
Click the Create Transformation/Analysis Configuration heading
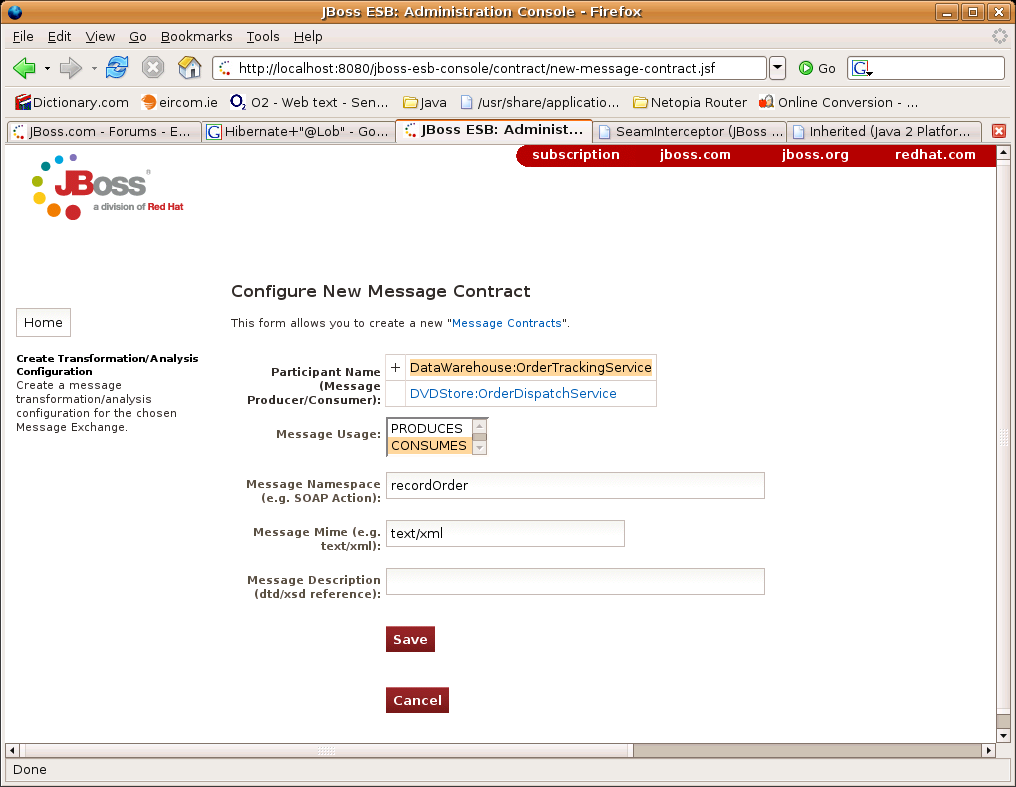point(107,365)
